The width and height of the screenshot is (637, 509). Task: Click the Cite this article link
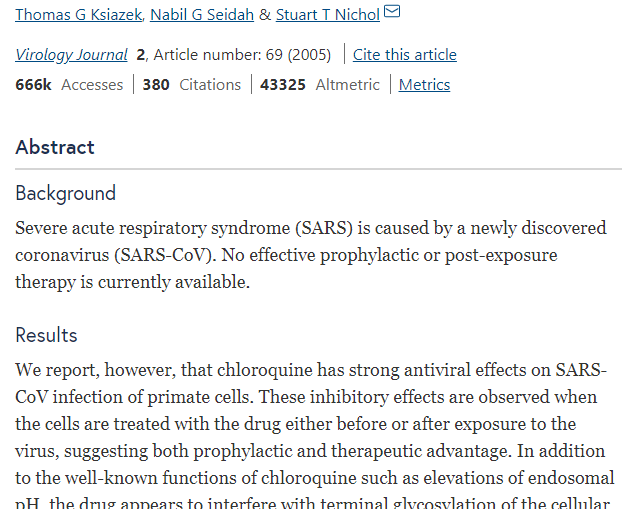(x=405, y=55)
